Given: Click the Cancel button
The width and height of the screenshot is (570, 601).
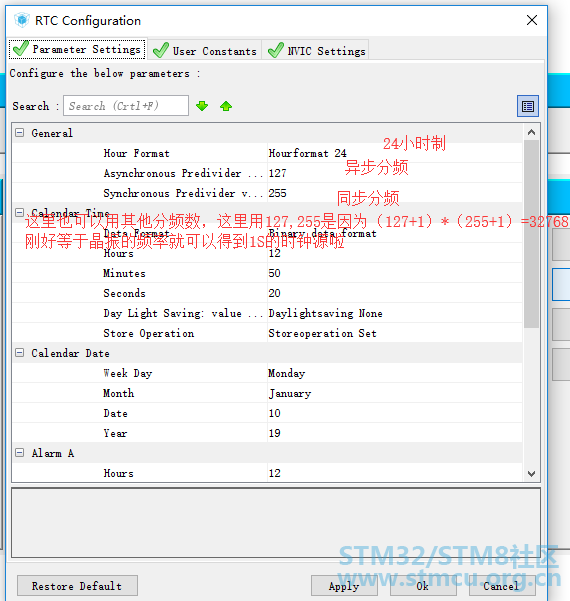Looking at the screenshot, I should [x=501, y=586].
